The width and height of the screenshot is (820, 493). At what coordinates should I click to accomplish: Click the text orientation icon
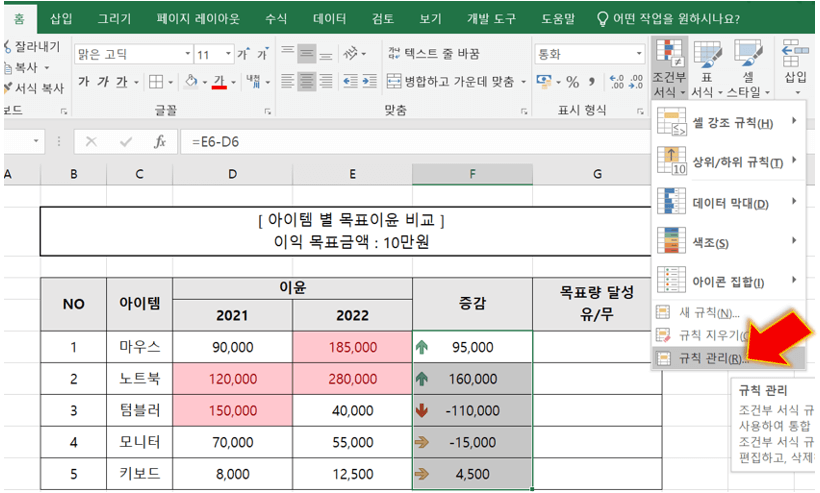click(351, 53)
